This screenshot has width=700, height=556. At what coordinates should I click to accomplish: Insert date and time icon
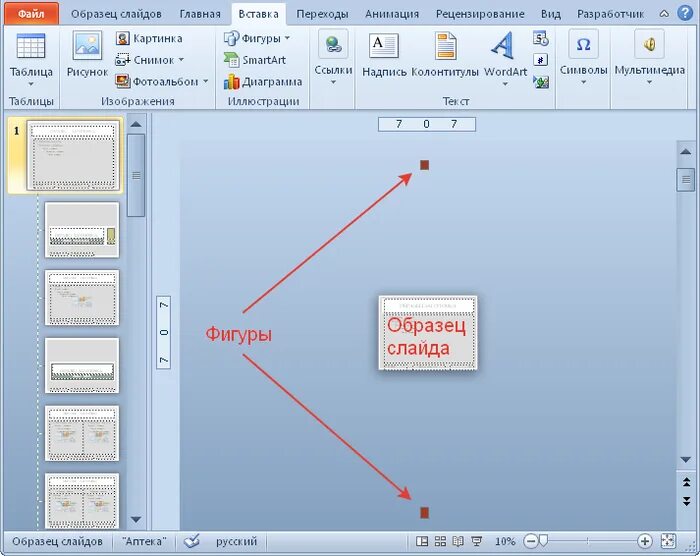click(x=541, y=38)
